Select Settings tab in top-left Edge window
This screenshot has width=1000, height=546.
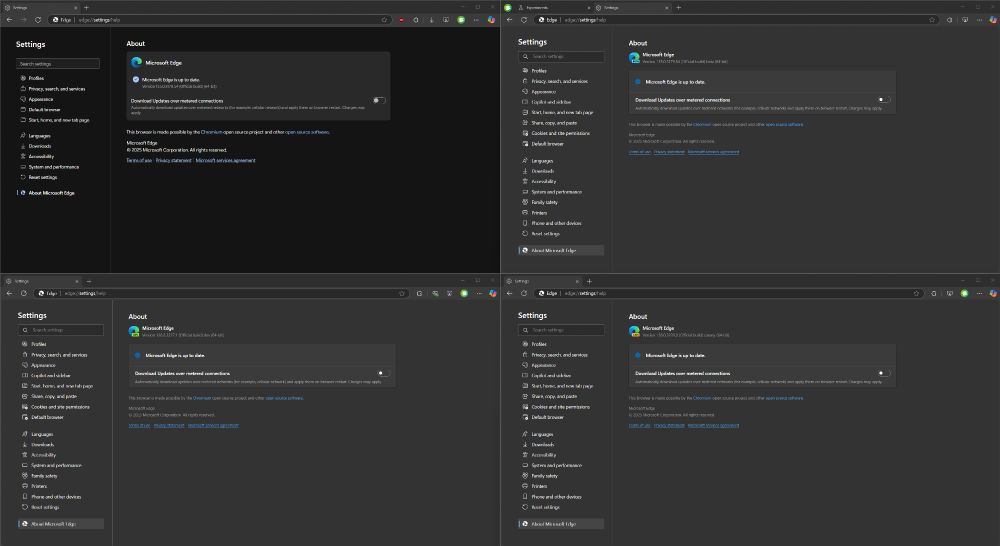40,8
